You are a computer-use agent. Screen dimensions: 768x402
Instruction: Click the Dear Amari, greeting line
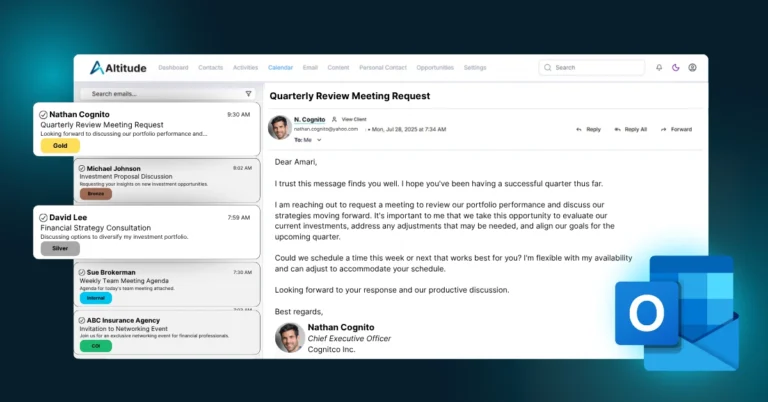[x=296, y=162]
